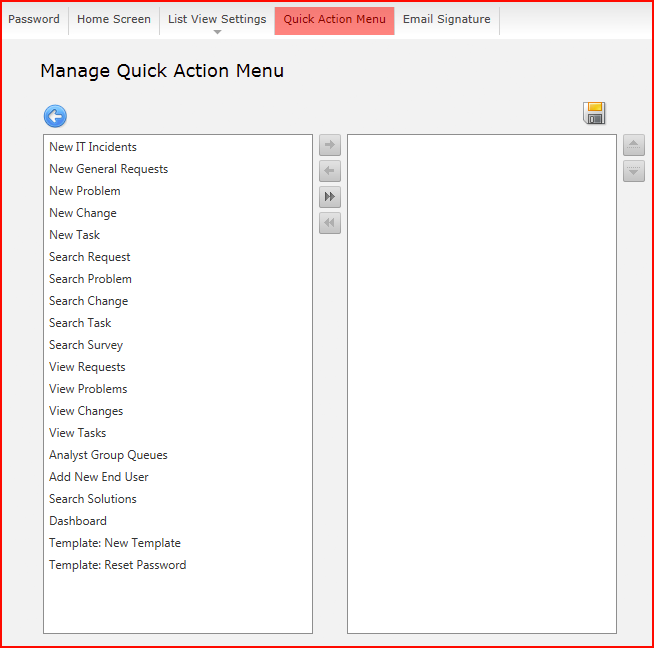Select the Dashboard list item
Screen dimensions: 654x648
point(178,521)
